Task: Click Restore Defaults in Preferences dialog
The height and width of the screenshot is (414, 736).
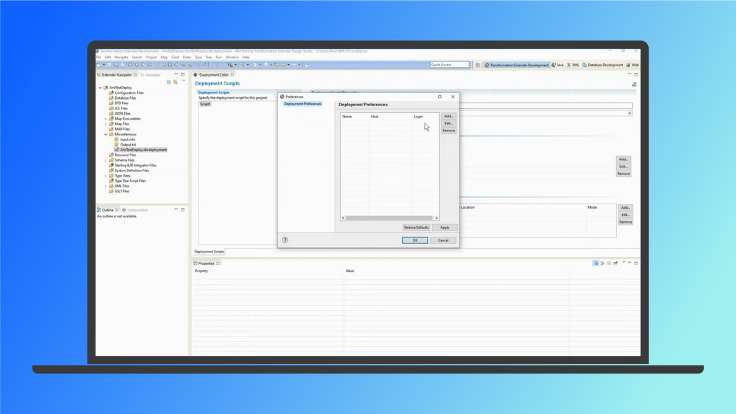Action: [416, 227]
